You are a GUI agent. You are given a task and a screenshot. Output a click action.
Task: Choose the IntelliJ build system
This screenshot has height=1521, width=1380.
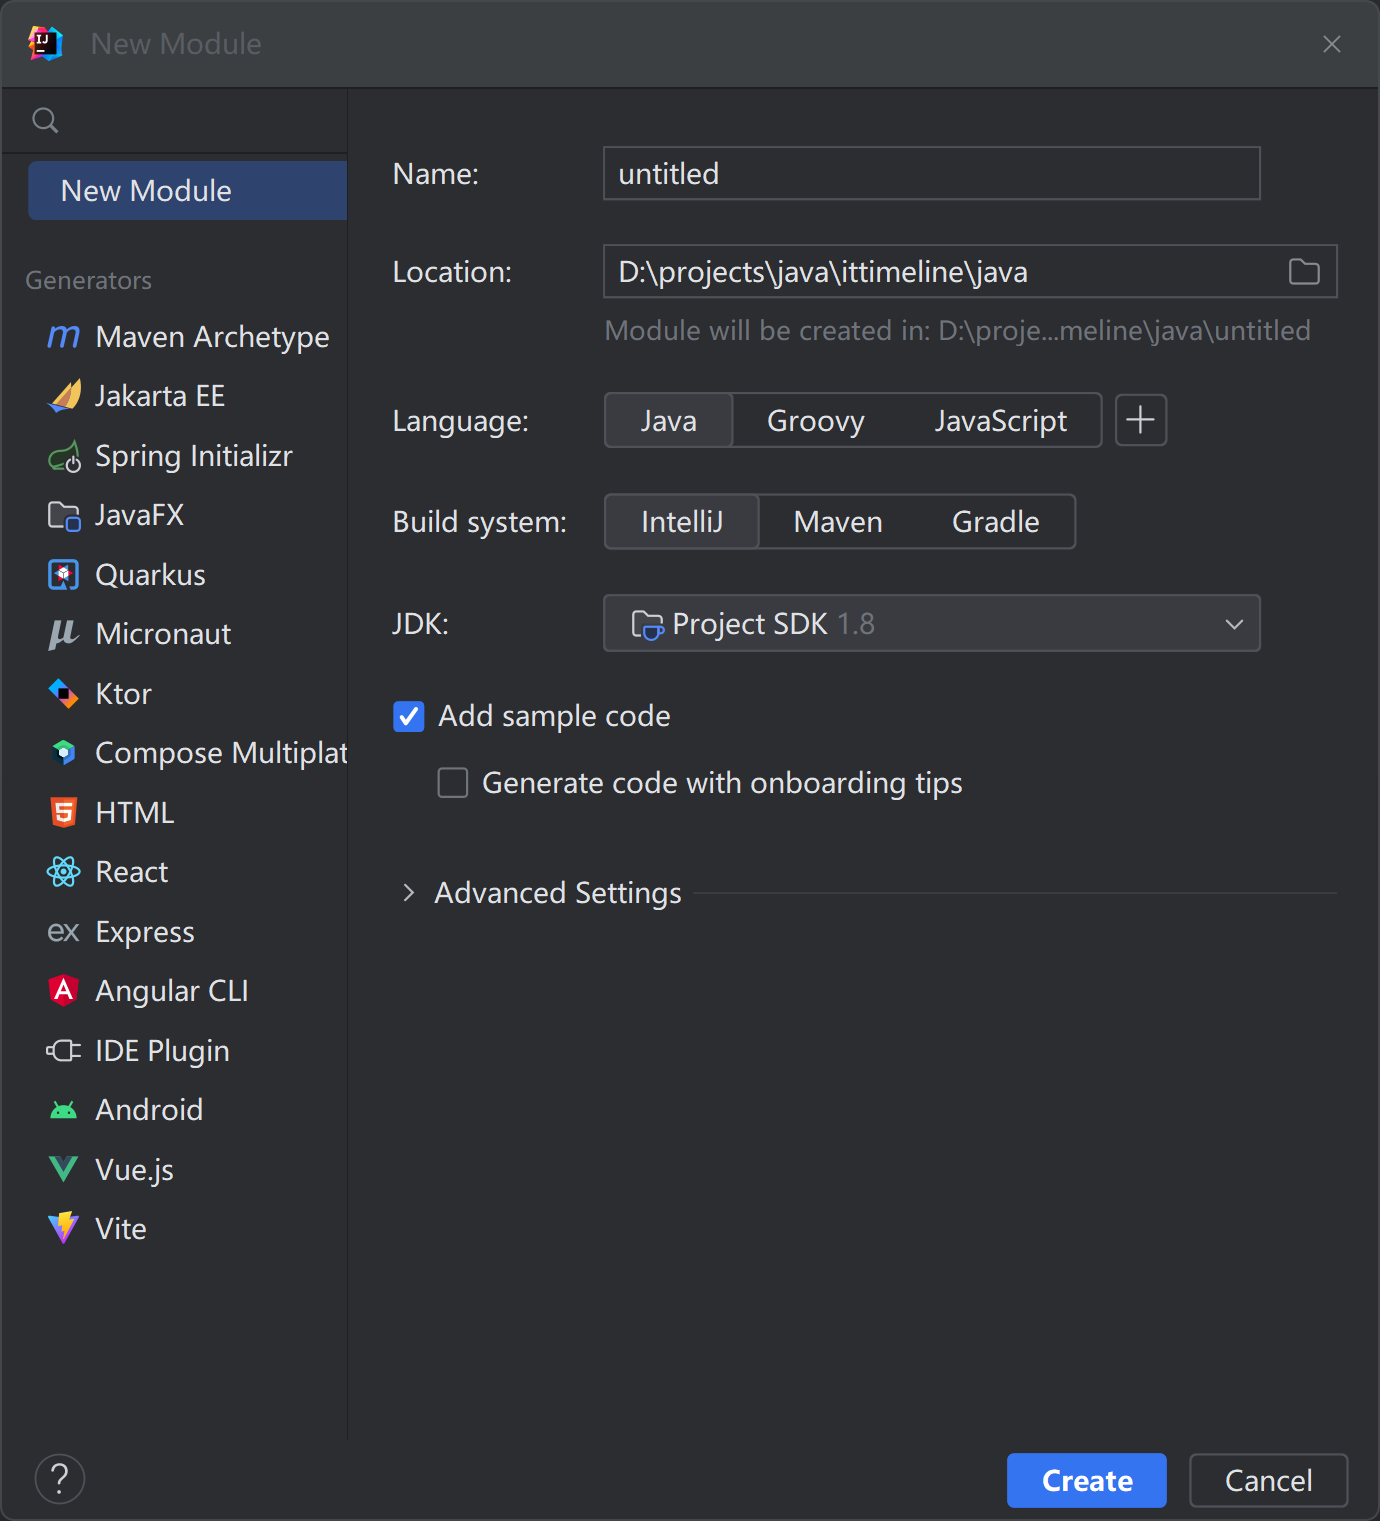tap(682, 521)
